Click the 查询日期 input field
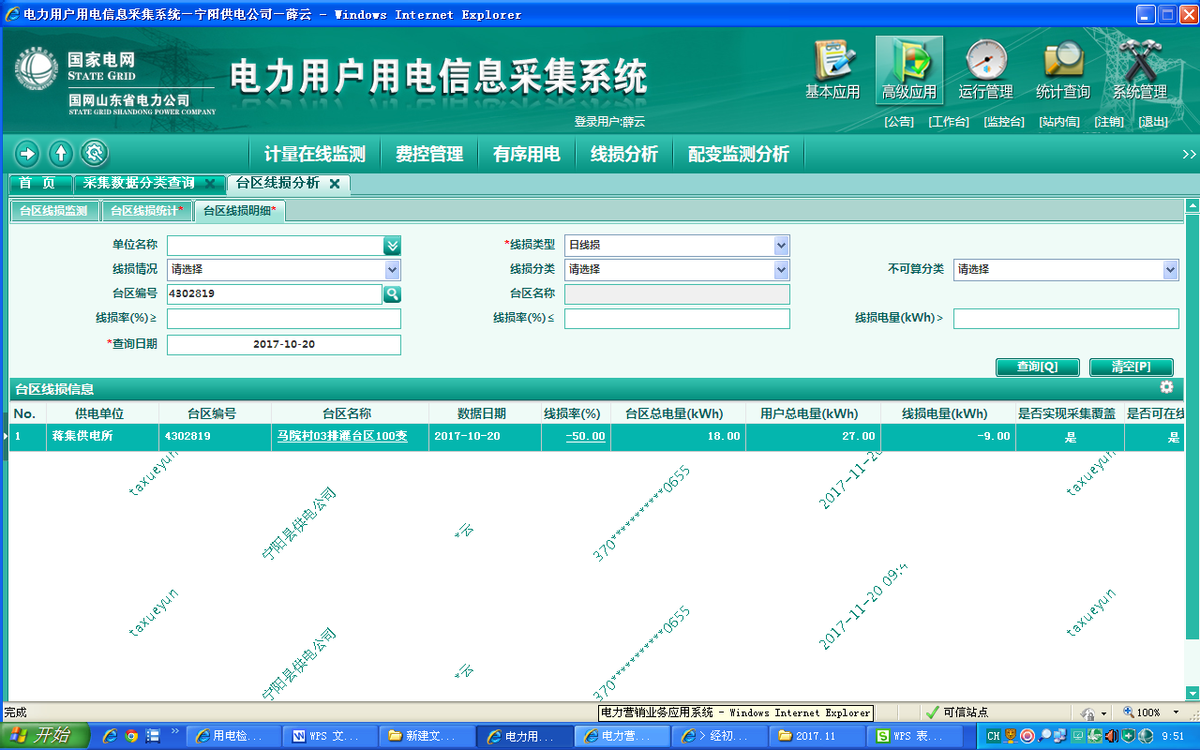 [x=284, y=345]
